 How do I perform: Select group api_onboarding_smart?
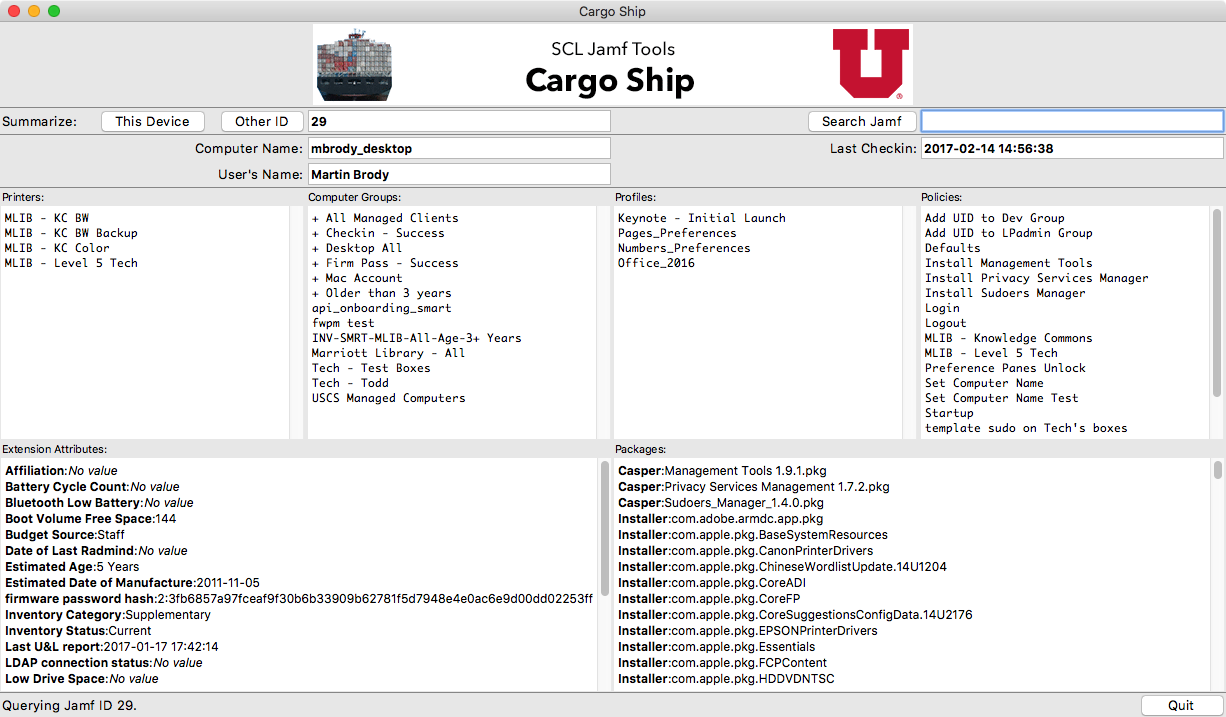point(382,308)
